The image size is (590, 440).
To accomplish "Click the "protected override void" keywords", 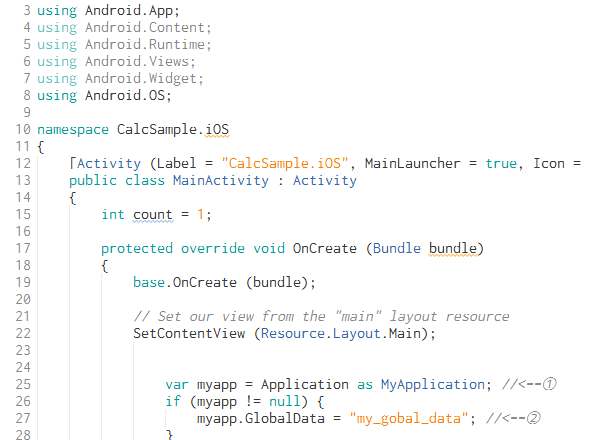I will (x=193, y=248).
